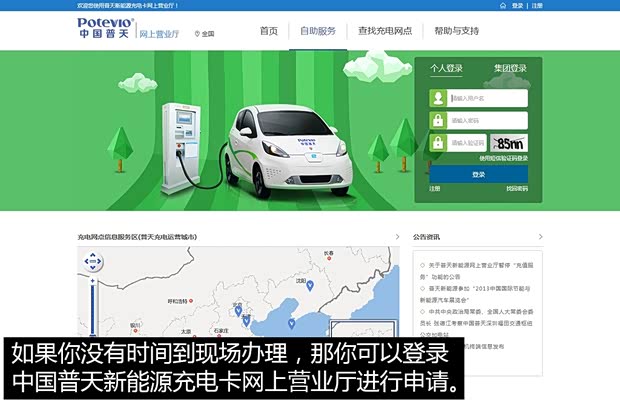This screenshot has width=620, height=411.
Task: Click the map overview inset box
Action: (362, 329)
